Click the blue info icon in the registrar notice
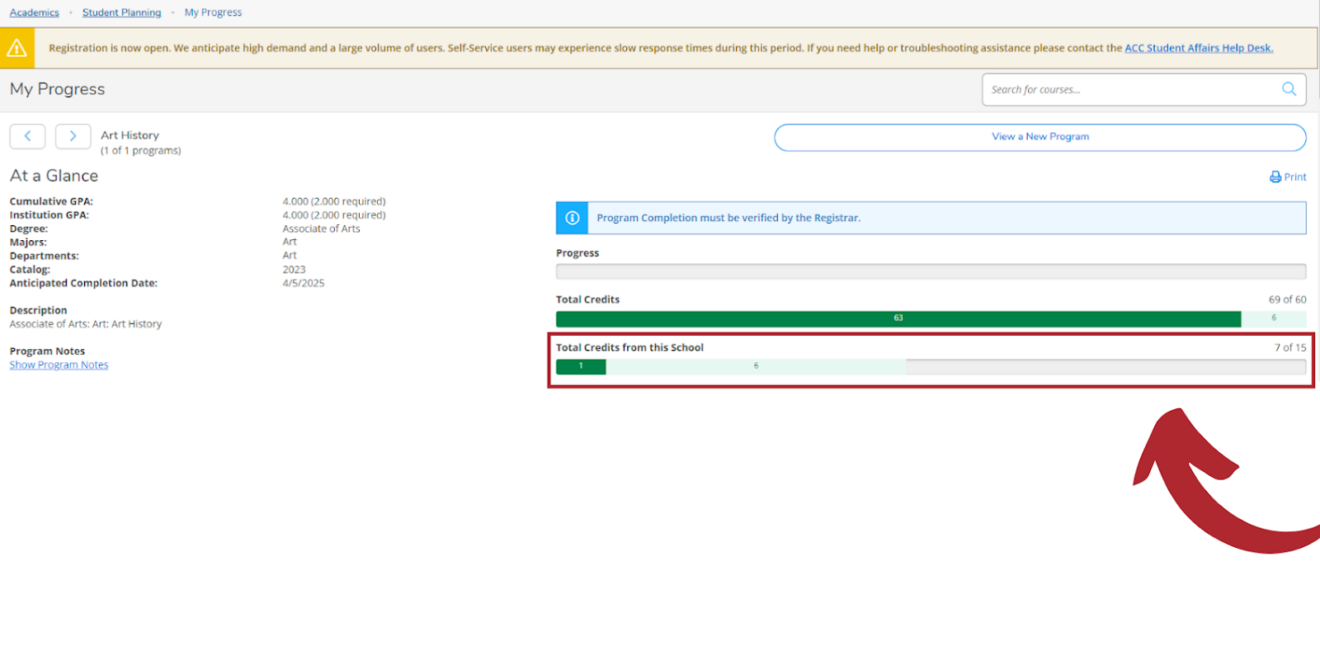 pos(573,218)
